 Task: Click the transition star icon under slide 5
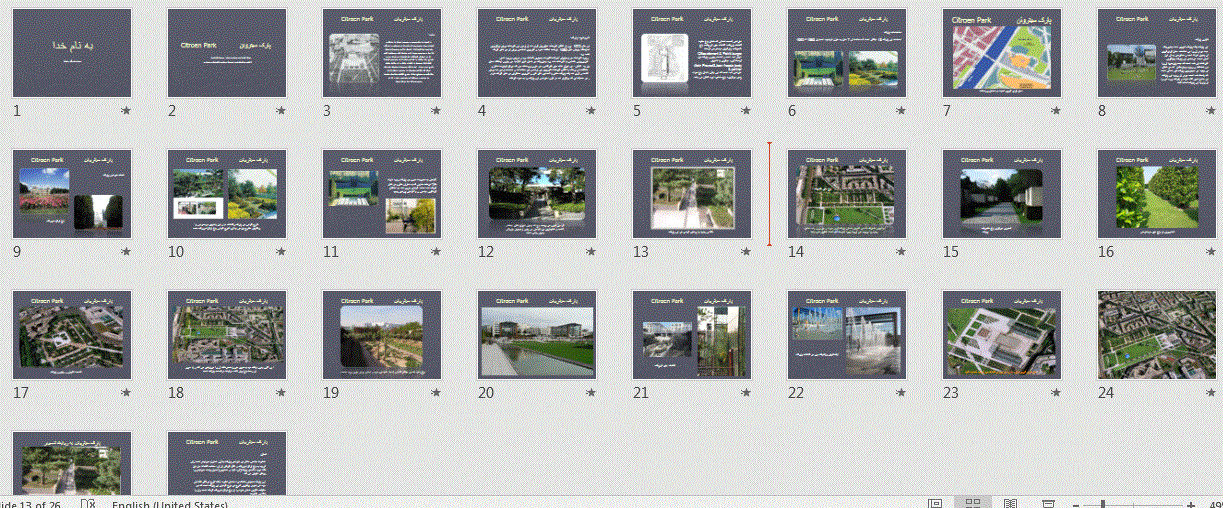746,111
